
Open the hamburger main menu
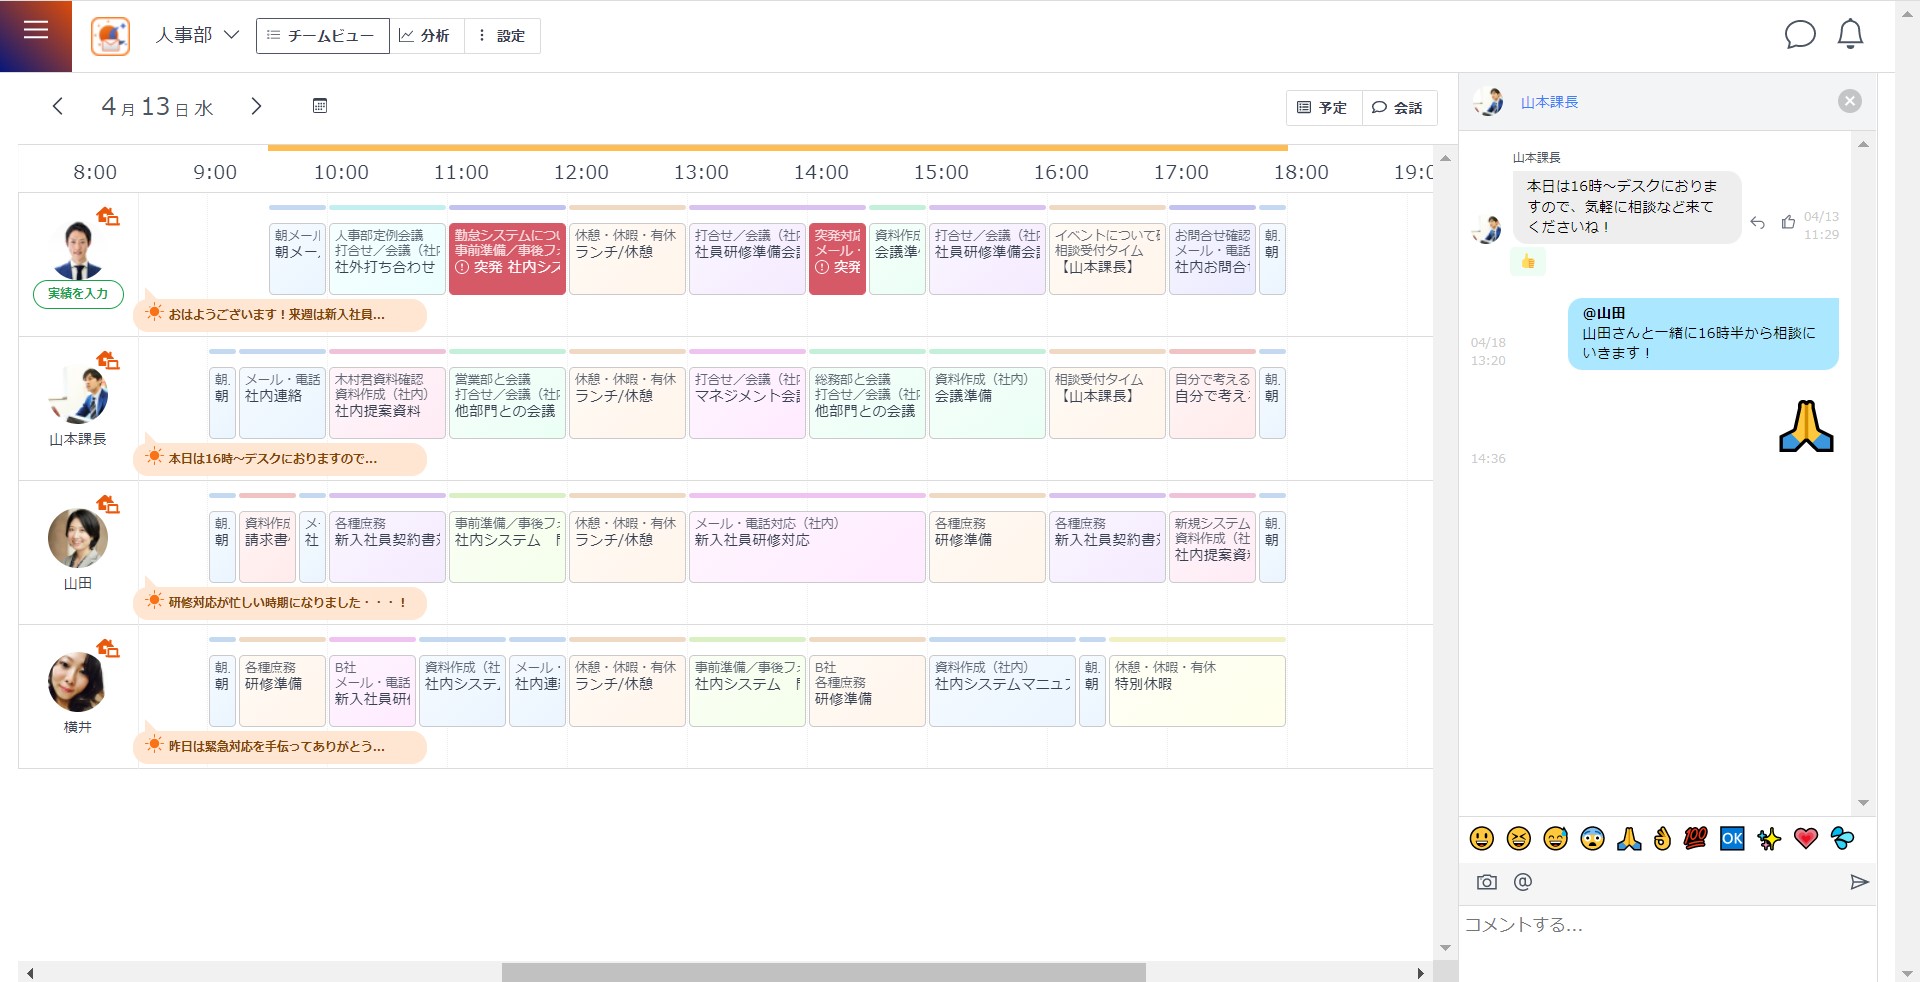click(x=36, y=31)
